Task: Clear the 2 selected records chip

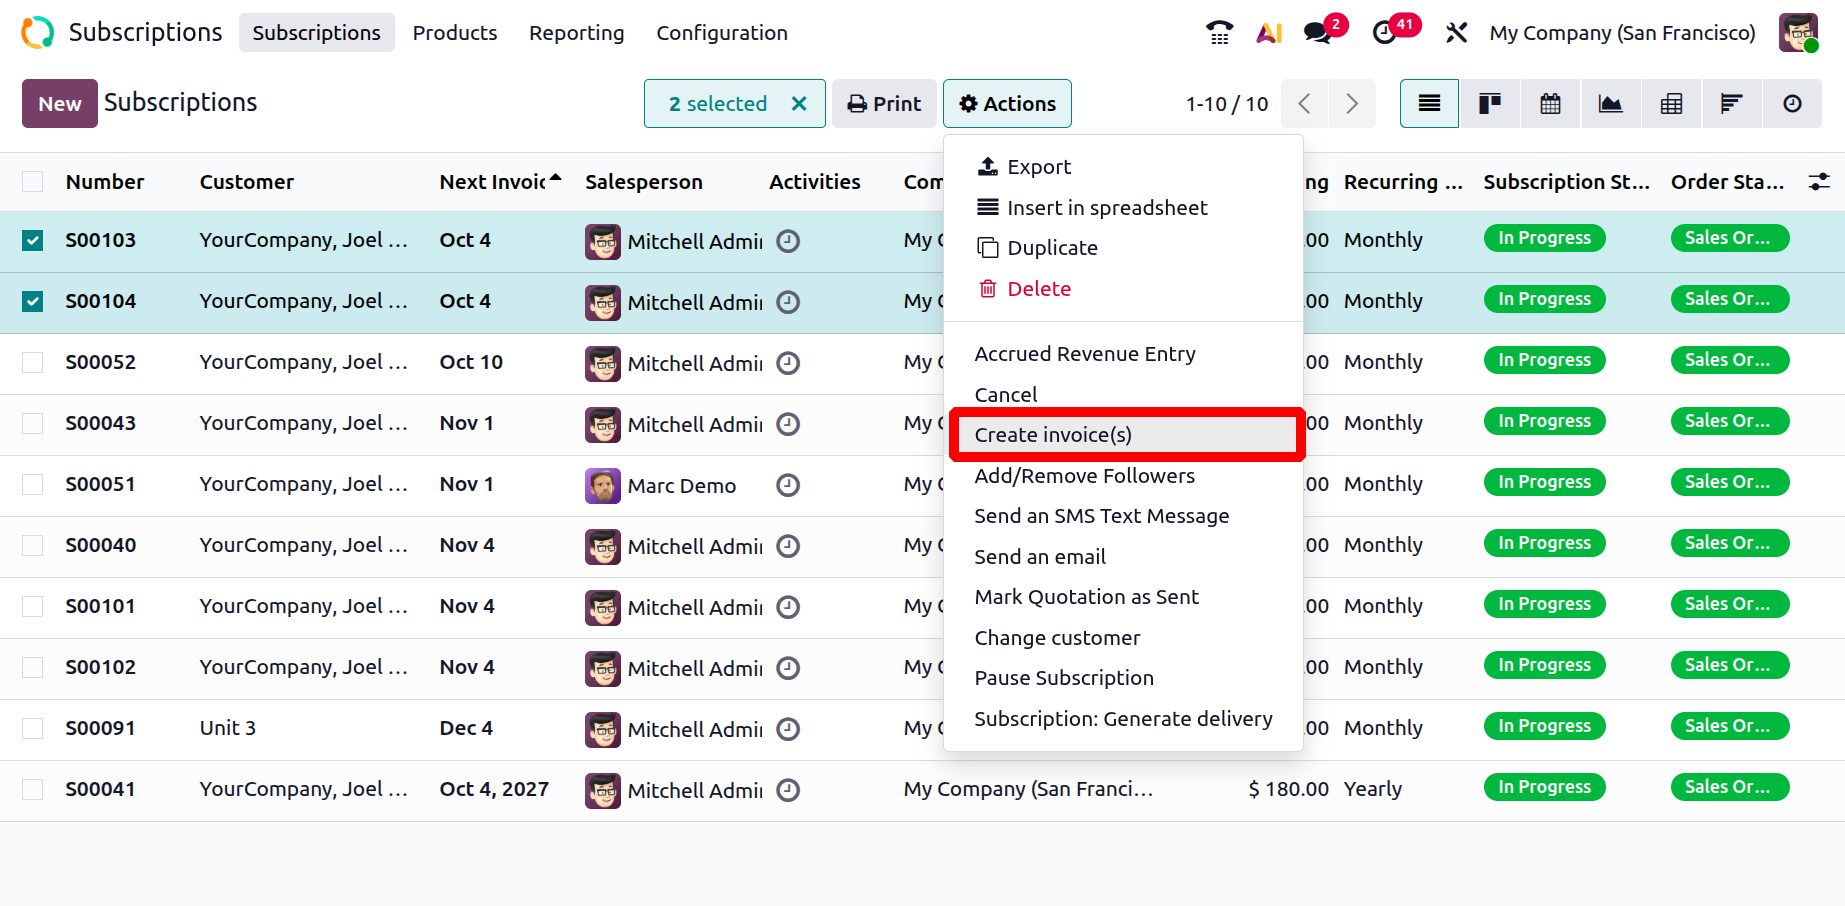Action: point(799,104)
